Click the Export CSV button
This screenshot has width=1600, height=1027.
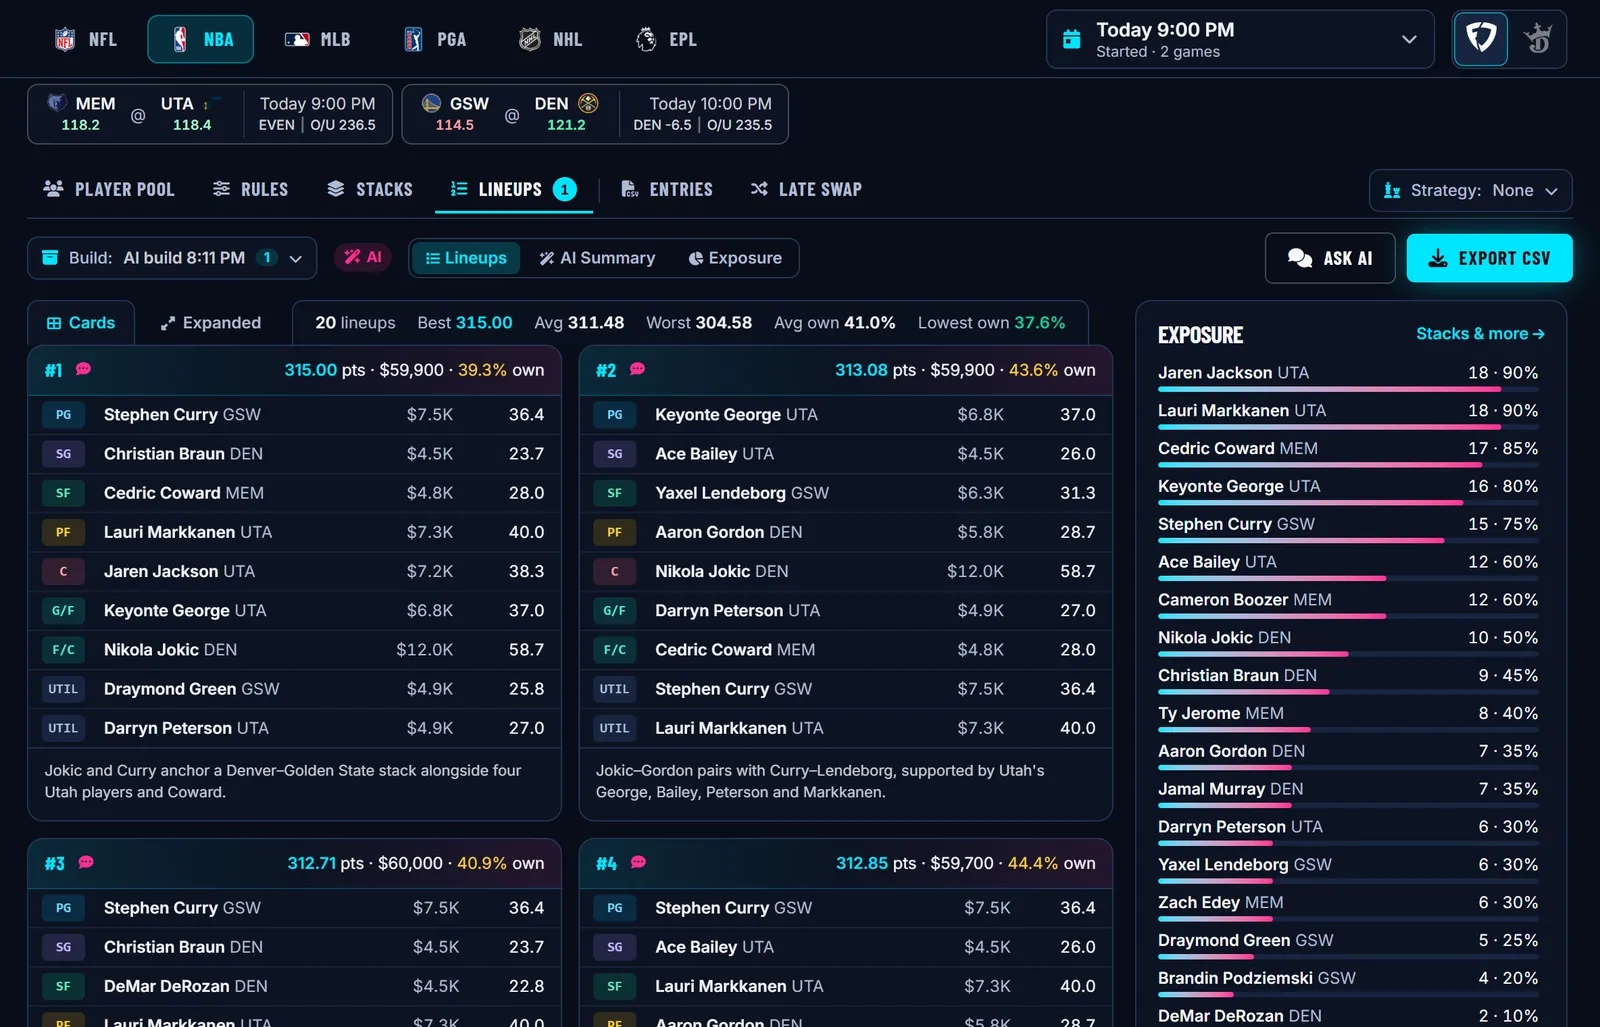tap(1490, 258)
